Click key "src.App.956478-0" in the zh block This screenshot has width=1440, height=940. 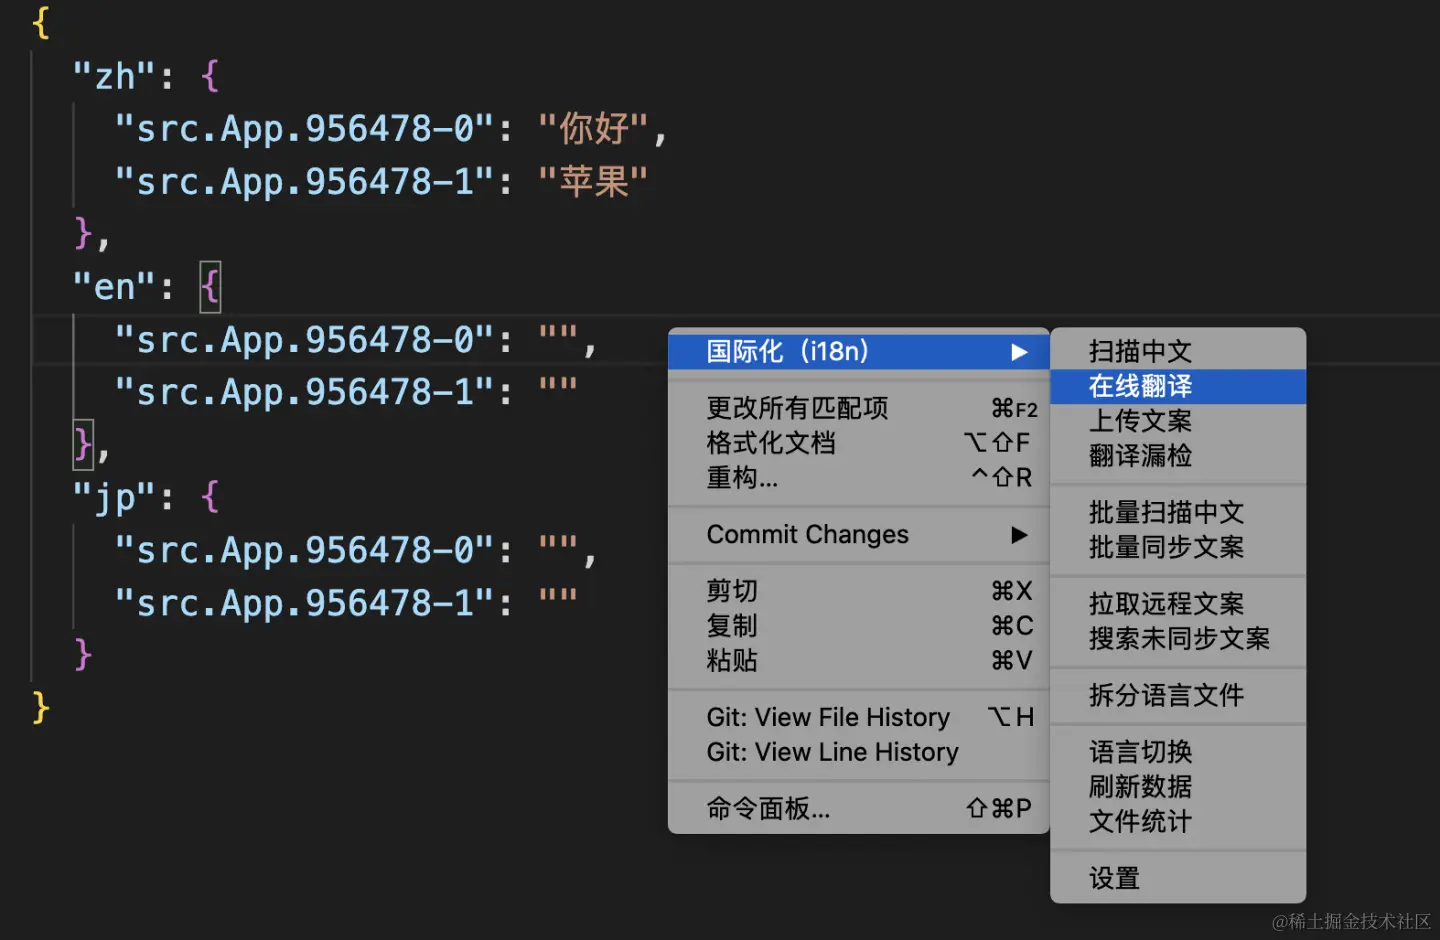[x=304, y=129]
